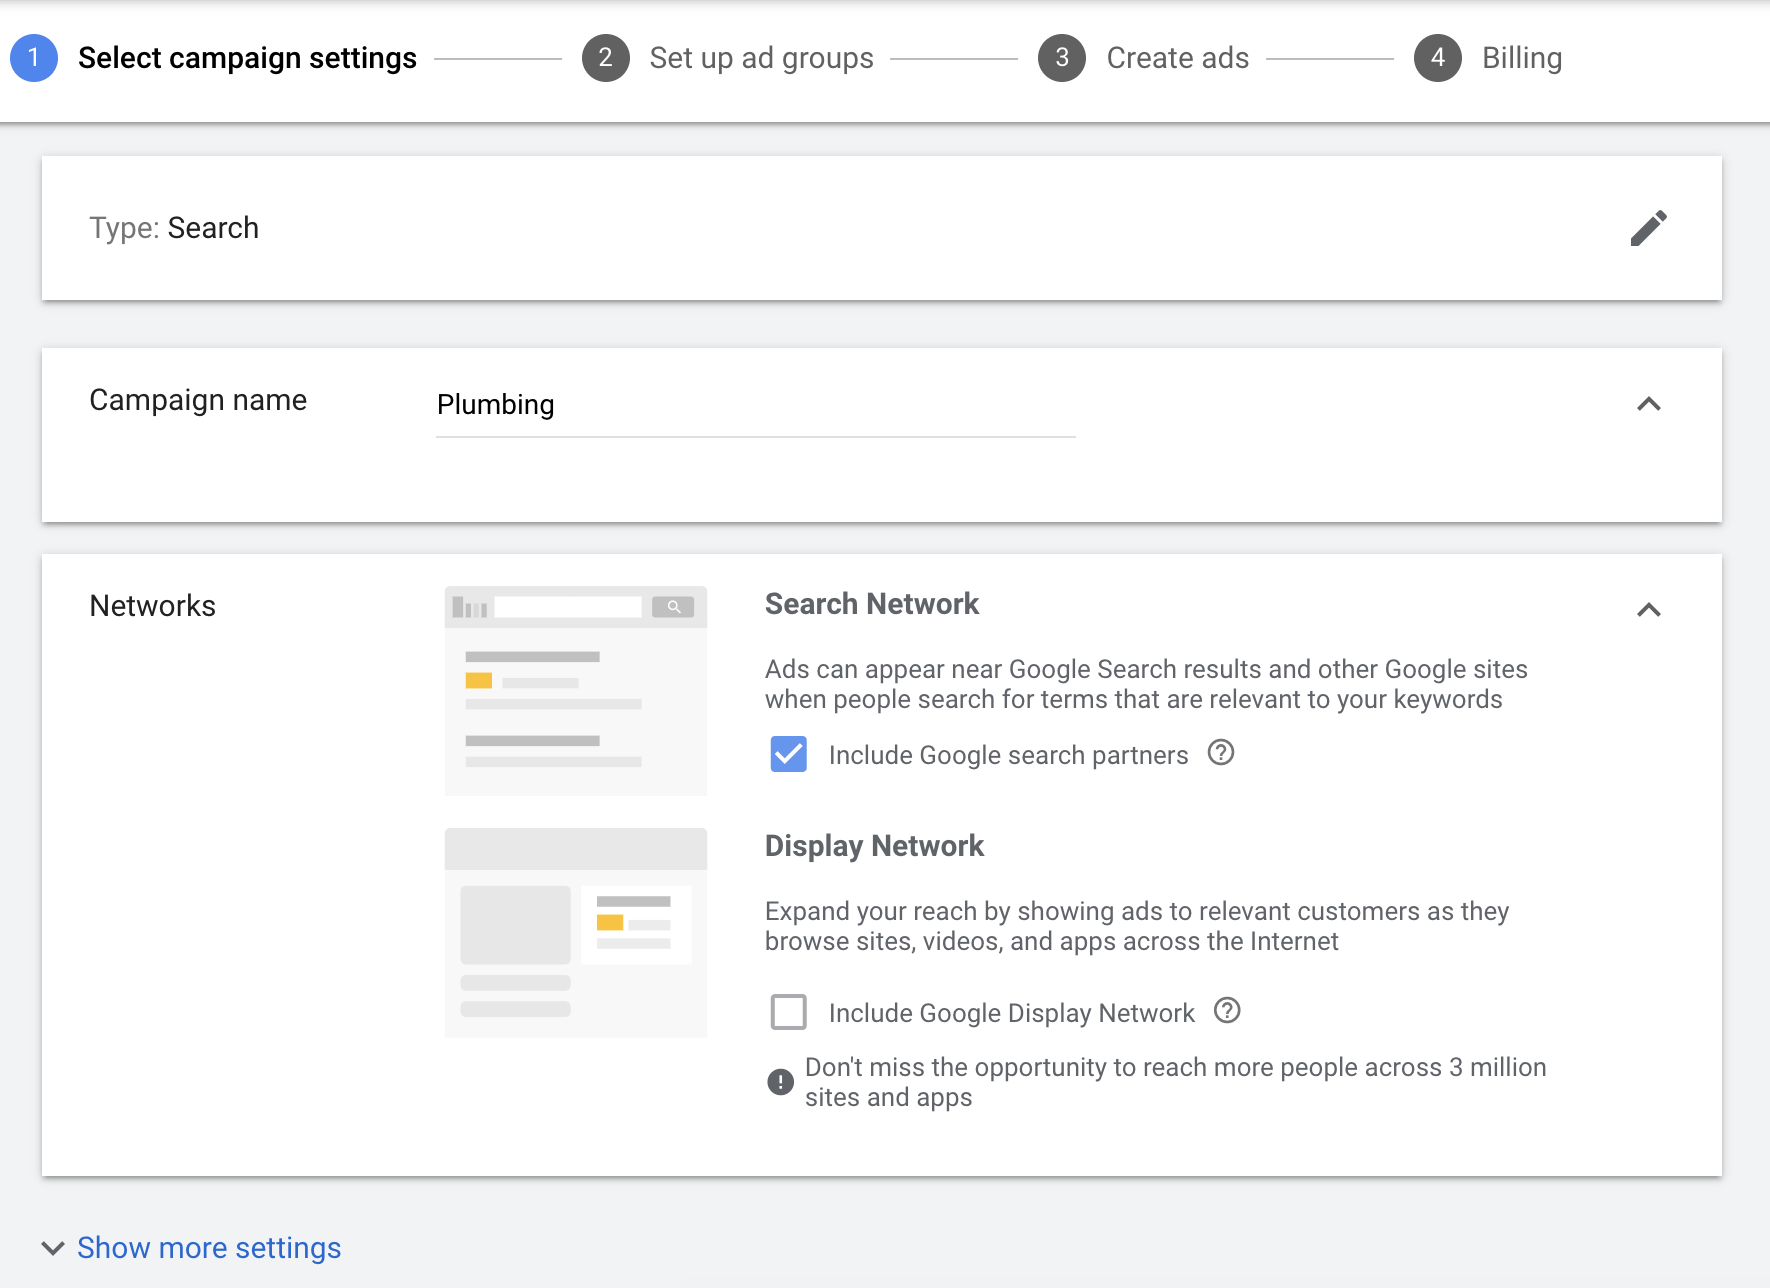Click the 'Don't miss the opportunity' notice text
The width and height of the screenshot is (1770, 1288).
pos(1175,1082)
